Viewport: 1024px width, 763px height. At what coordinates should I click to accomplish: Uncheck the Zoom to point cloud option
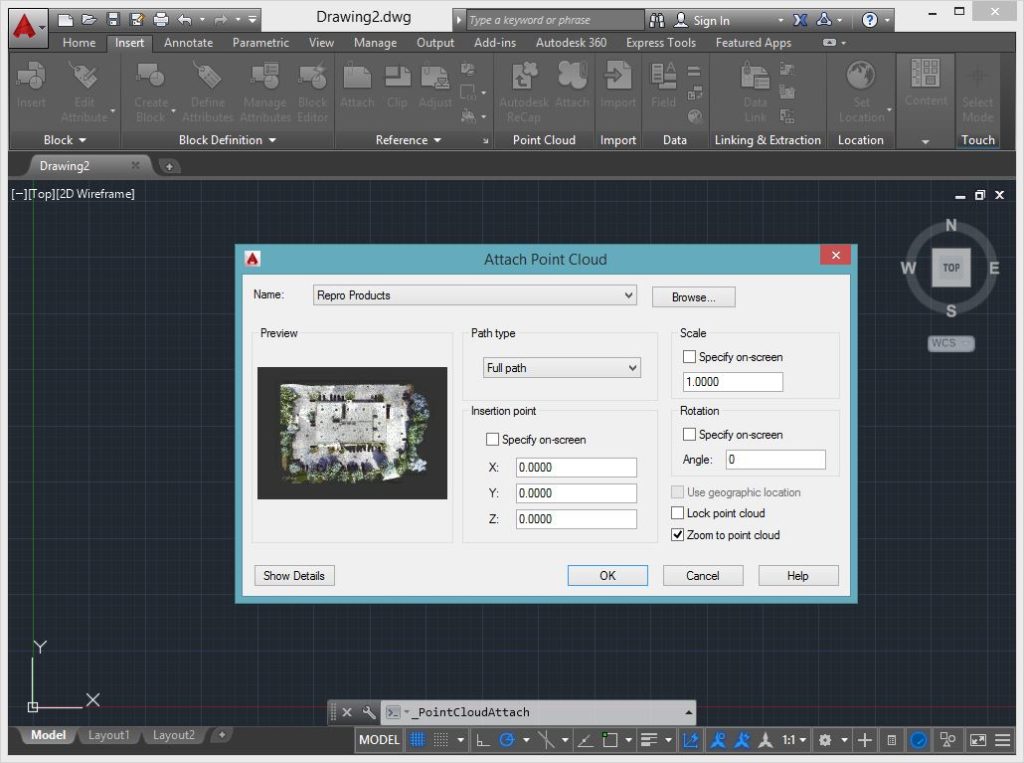click(x=677, y=535)
